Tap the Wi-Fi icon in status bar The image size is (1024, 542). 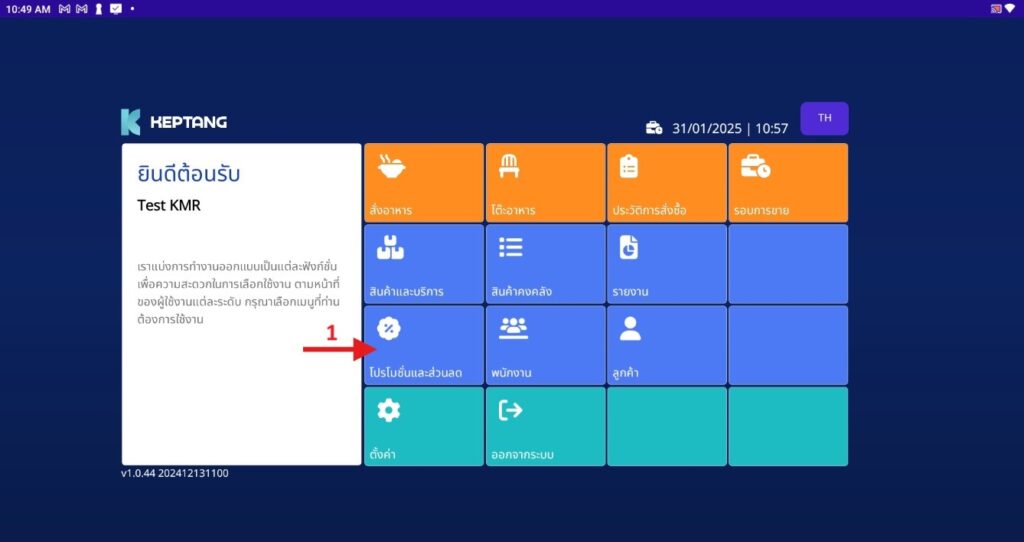tap(1010, 8)
